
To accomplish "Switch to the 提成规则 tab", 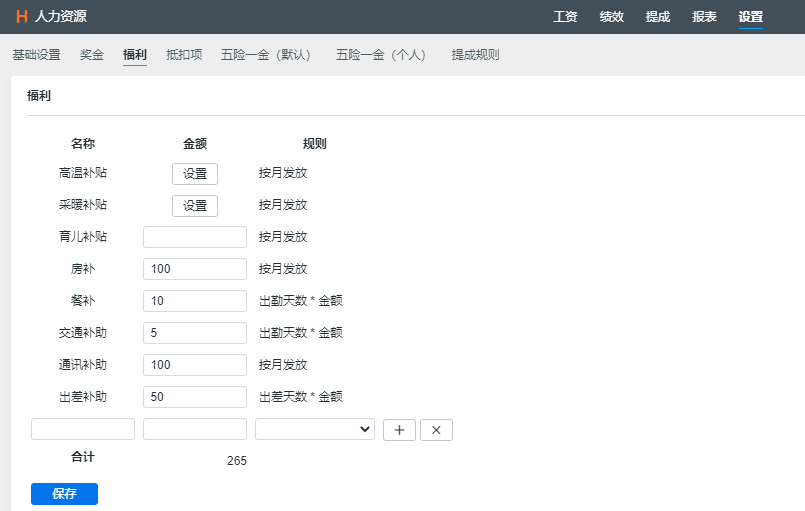I will (x=475, y=55).
